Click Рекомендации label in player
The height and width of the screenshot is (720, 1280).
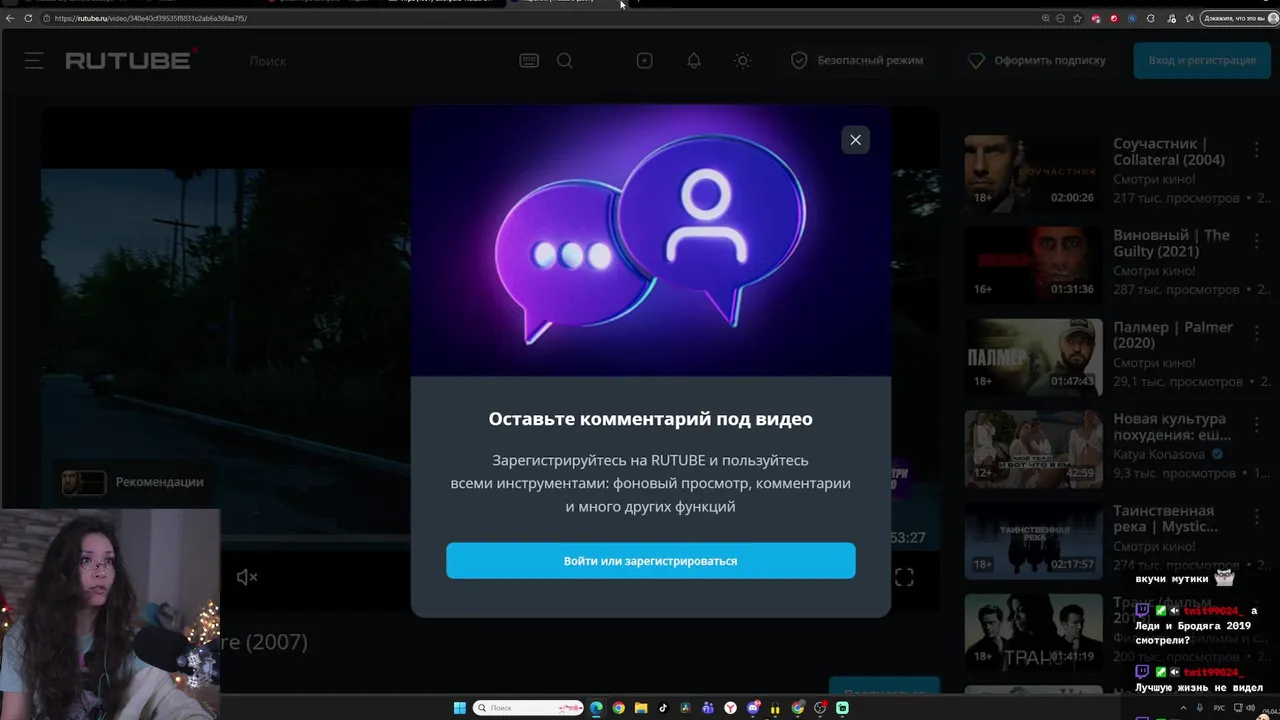(160, 482)
